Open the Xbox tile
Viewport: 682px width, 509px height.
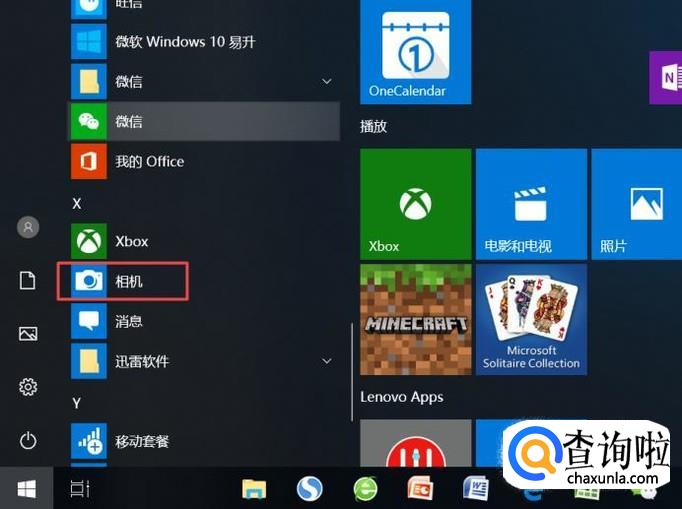coord(415,204)
